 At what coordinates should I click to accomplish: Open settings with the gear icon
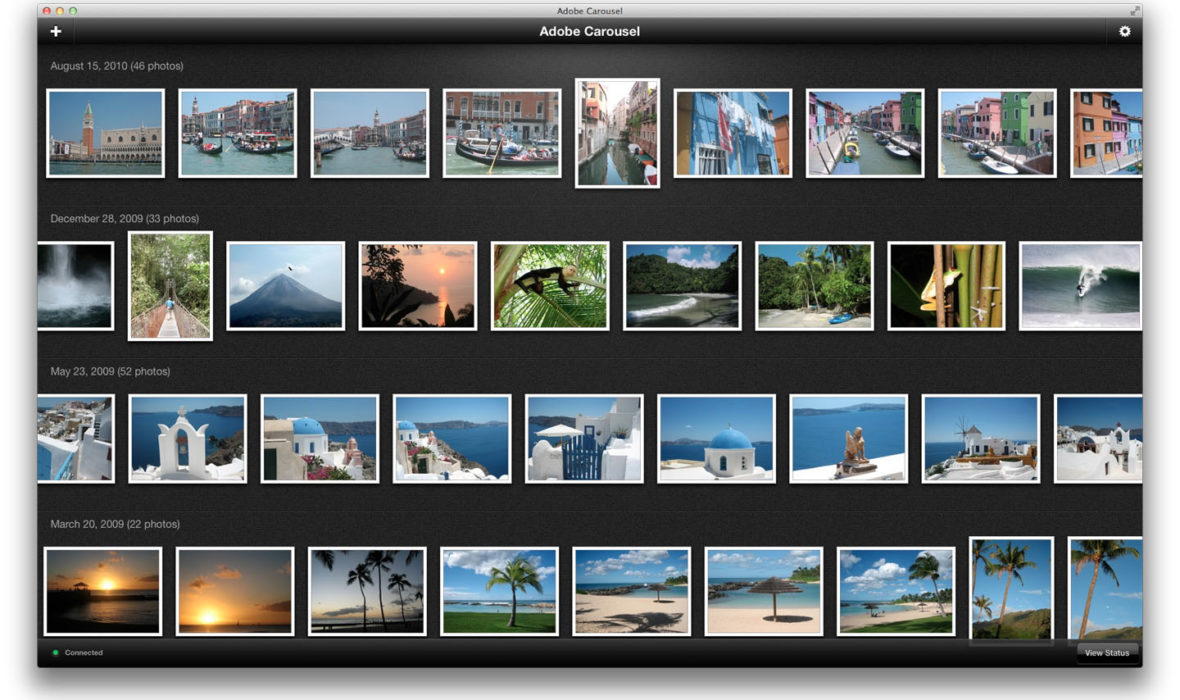pyautogui.click(x=1124, y=31)
